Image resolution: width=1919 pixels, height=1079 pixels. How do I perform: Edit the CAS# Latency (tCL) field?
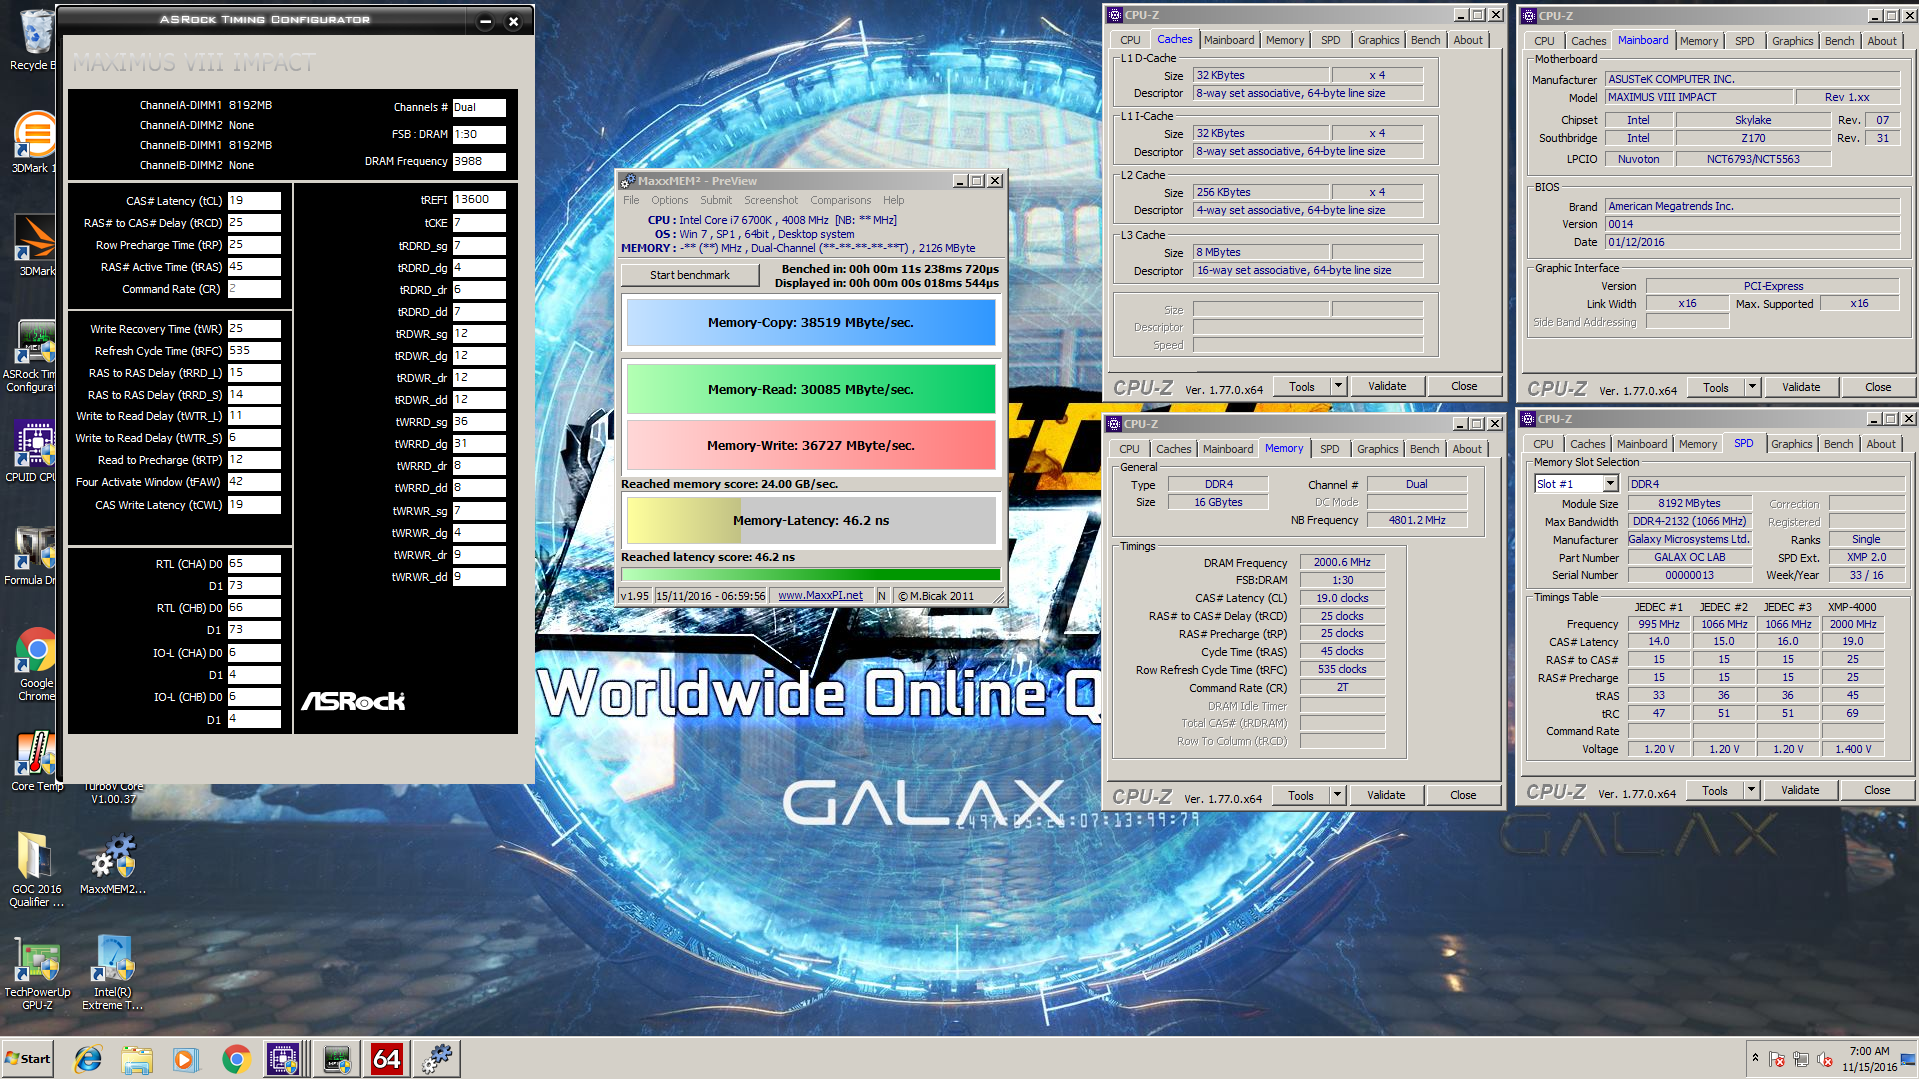(x=254, y=201)
